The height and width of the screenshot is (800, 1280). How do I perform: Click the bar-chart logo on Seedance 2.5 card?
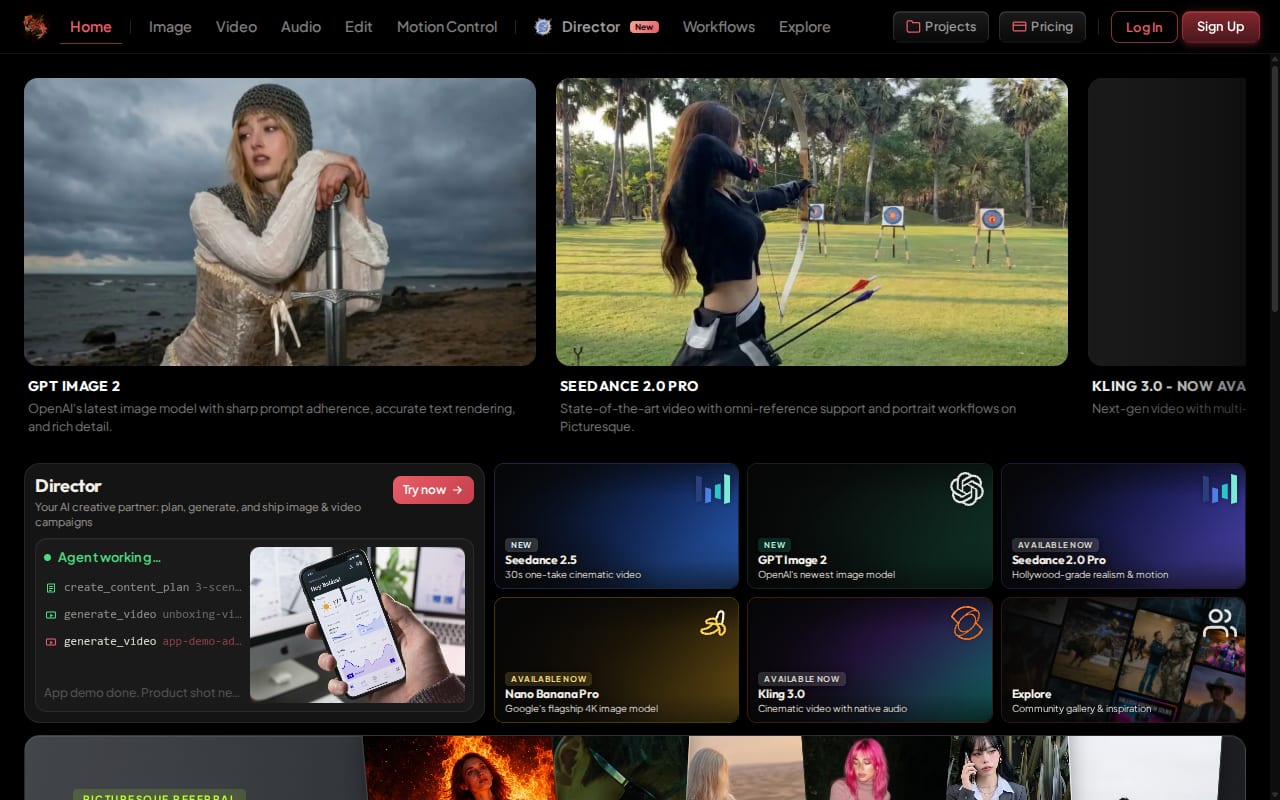tap(713, 489)
